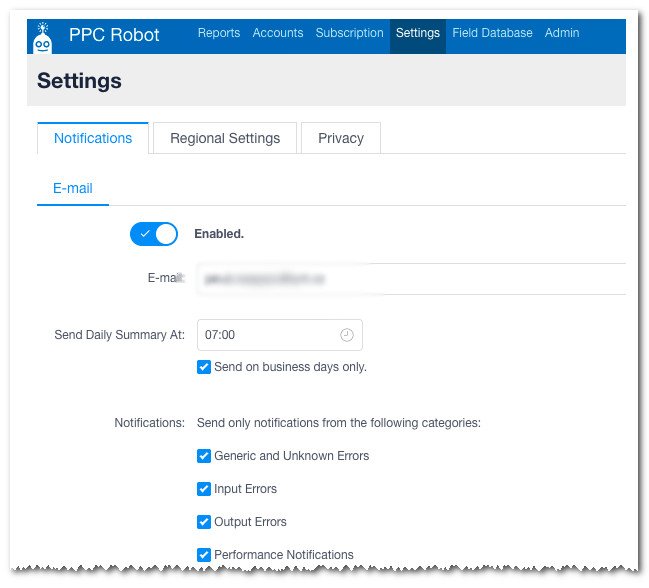Open the Send Daily Summary time picker

[280, 335]
